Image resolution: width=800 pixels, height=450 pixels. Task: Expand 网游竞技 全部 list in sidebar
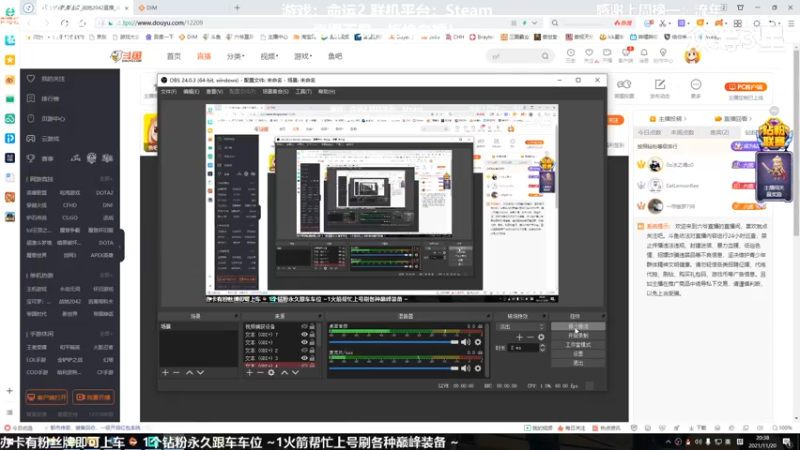106,179
